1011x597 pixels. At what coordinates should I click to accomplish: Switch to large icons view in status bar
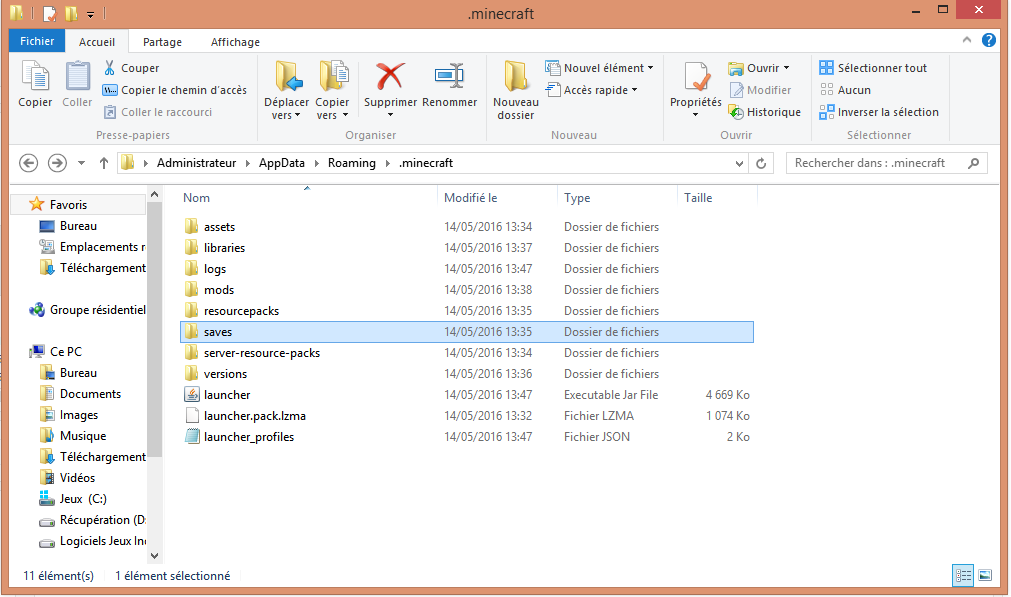(985, 575)
